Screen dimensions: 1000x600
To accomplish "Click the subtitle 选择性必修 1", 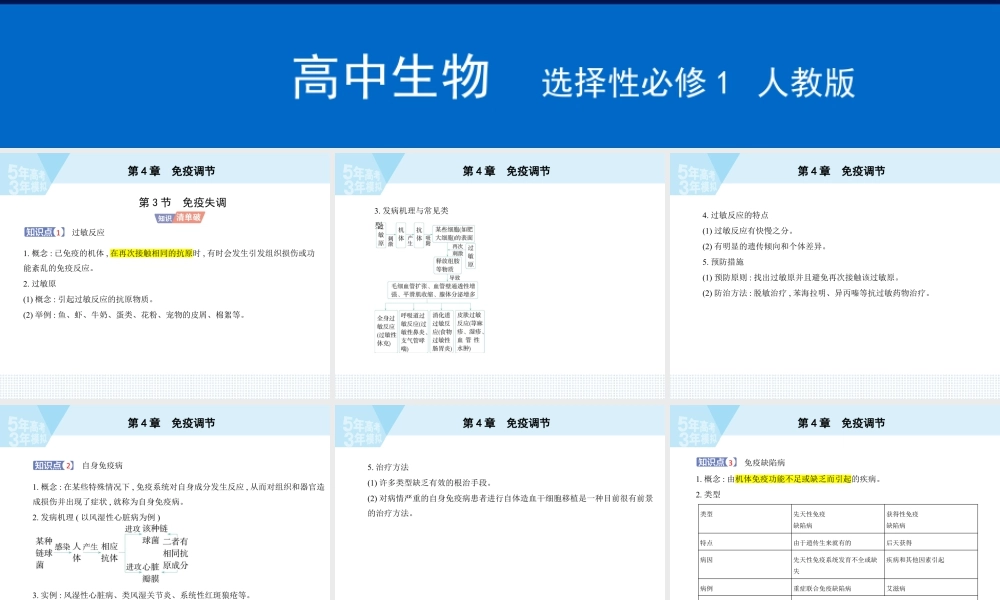I will pyautogui.click(x=635, y=83).
